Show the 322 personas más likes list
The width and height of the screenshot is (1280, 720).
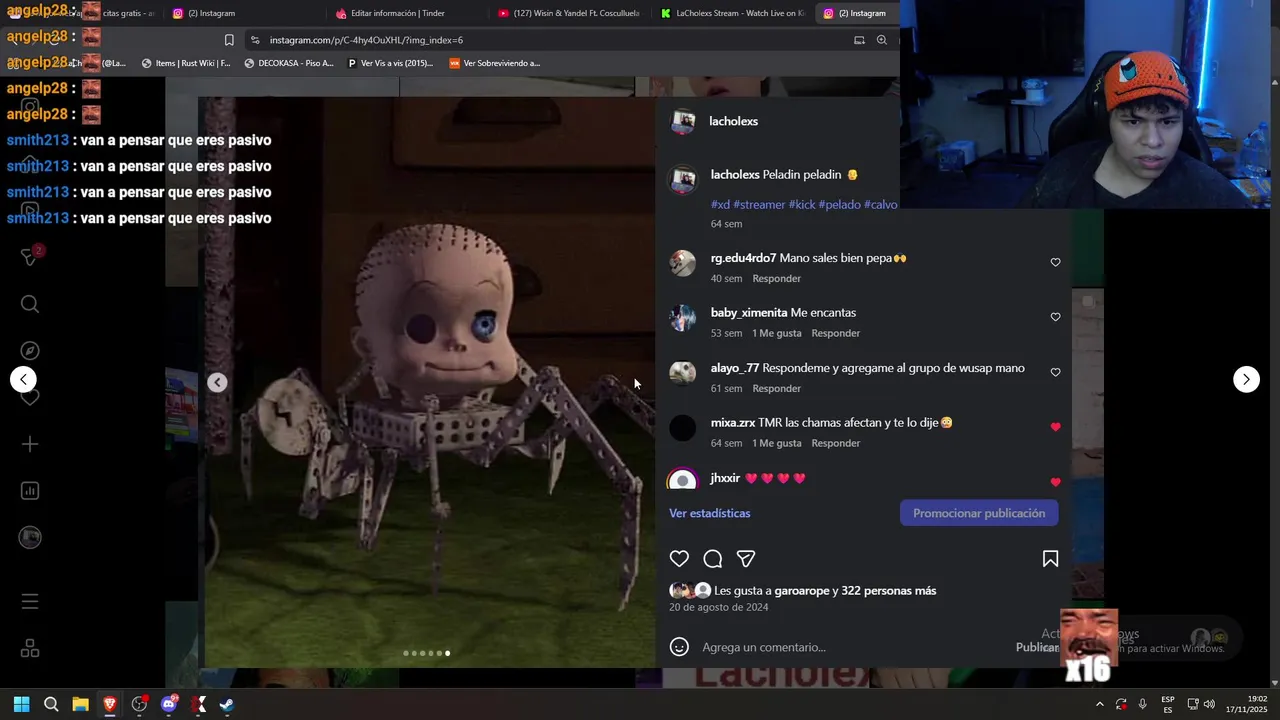point(889,591)
